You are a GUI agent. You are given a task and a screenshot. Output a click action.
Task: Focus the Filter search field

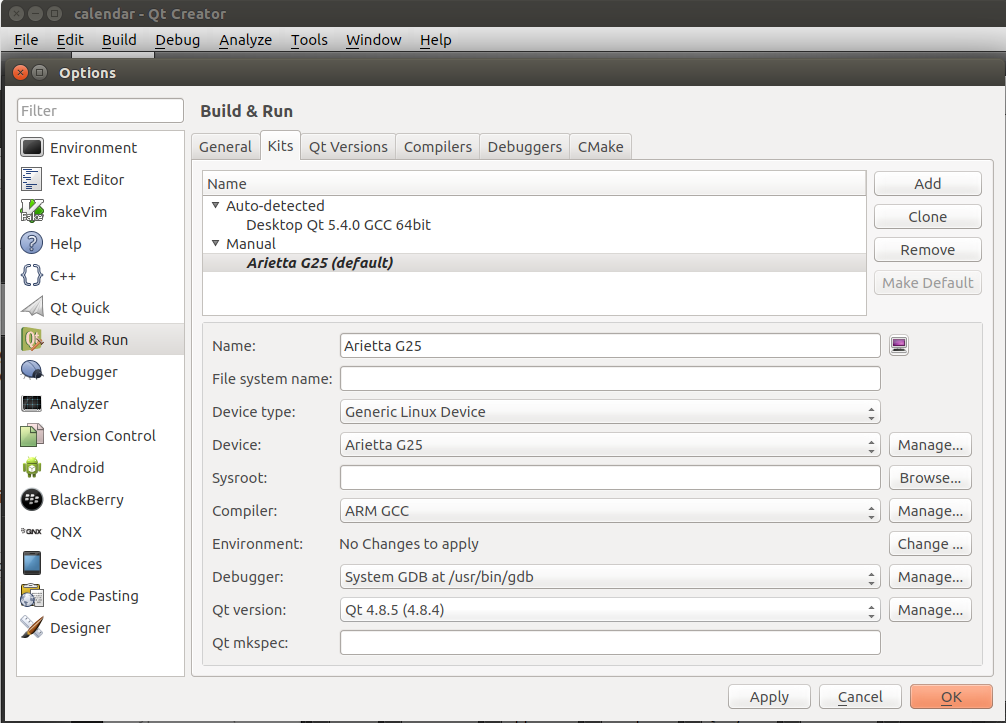100,110
